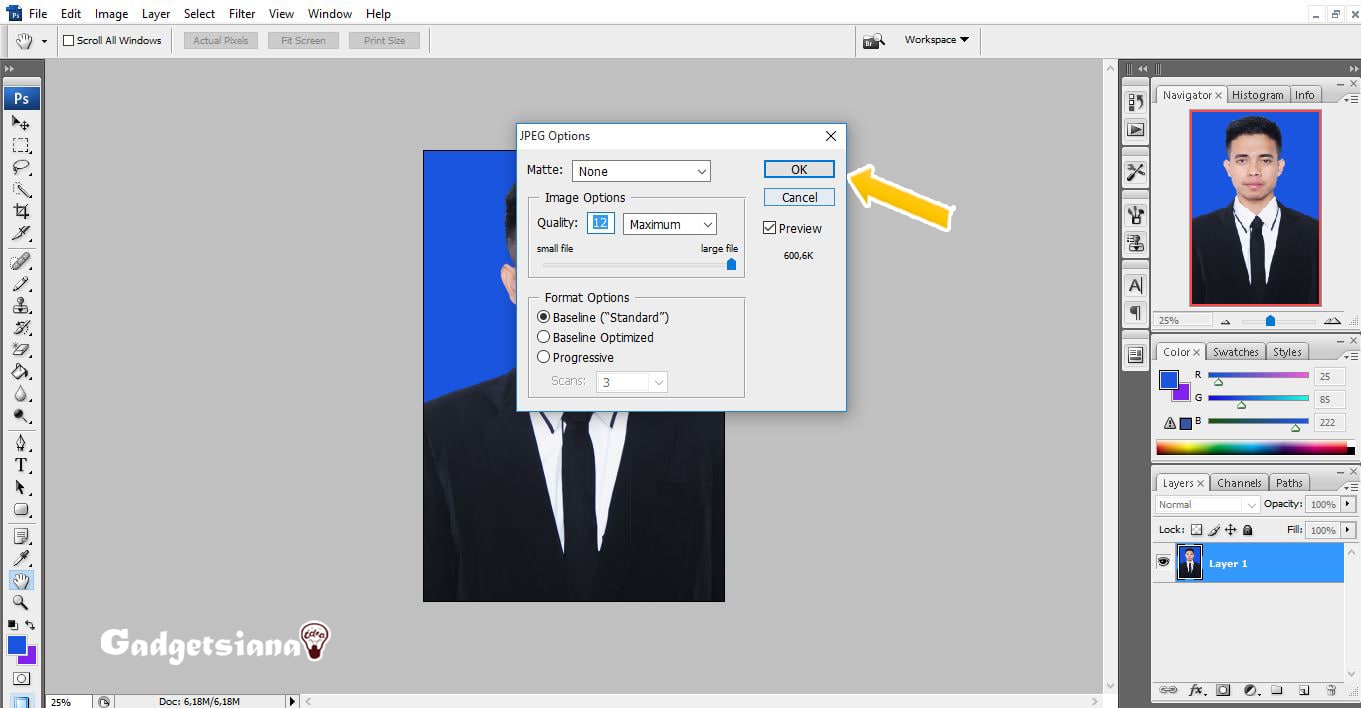Screen dimensions: 1361x708
Task: Enable Scroll All Windows checkbox
Action: (69, 40)
